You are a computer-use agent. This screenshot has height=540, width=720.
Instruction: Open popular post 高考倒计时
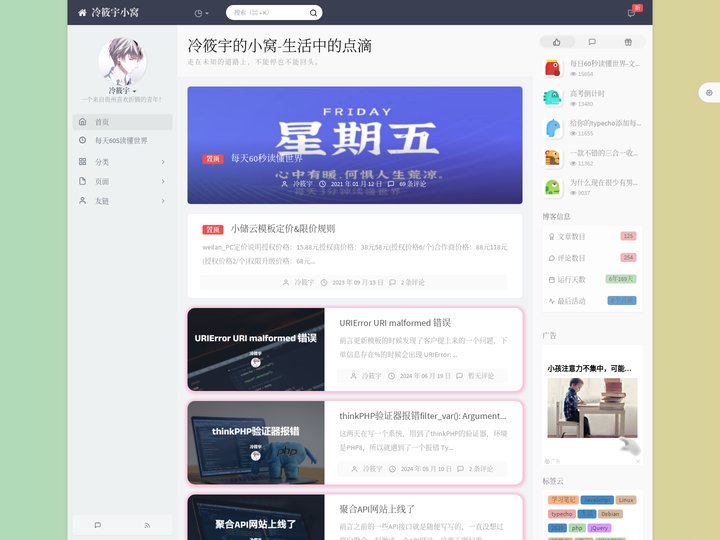click(587, 94)
